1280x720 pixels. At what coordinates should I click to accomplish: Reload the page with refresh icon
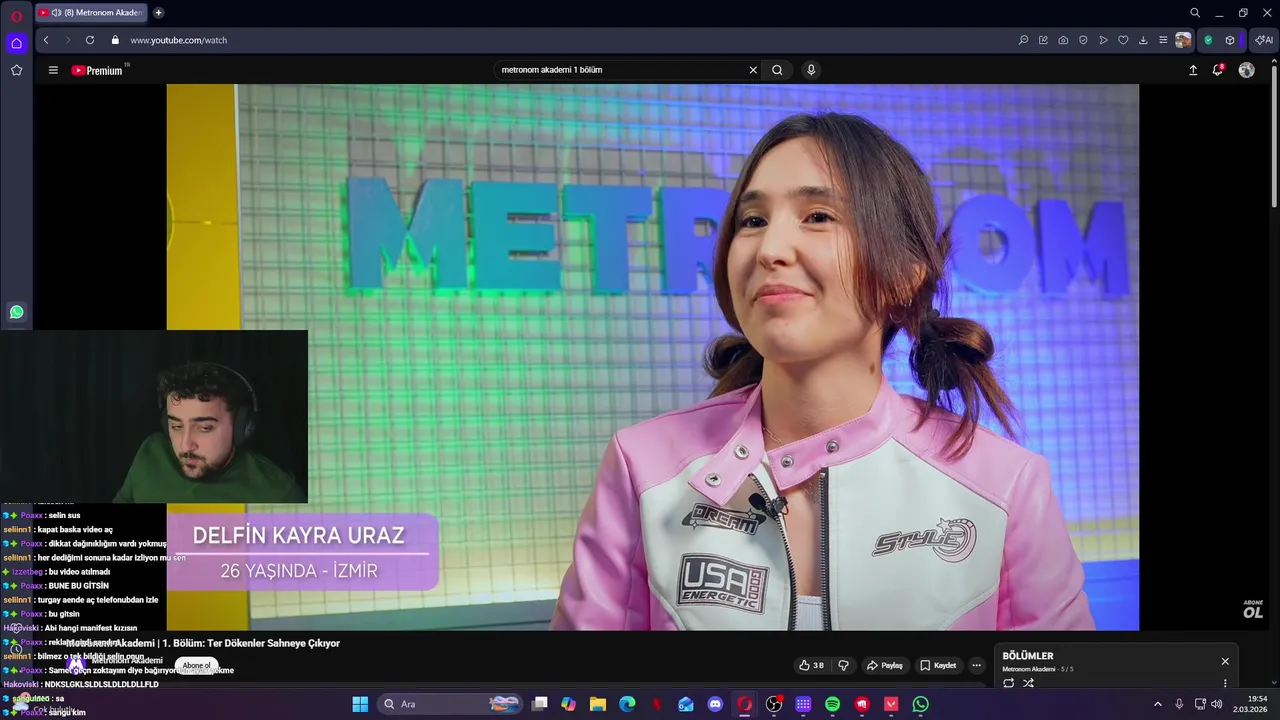[x=90, y=40]
